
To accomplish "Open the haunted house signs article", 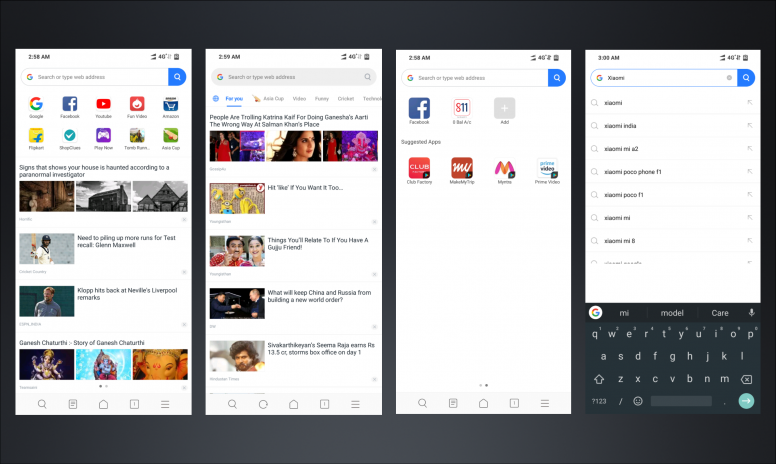I will click(103, 191).
